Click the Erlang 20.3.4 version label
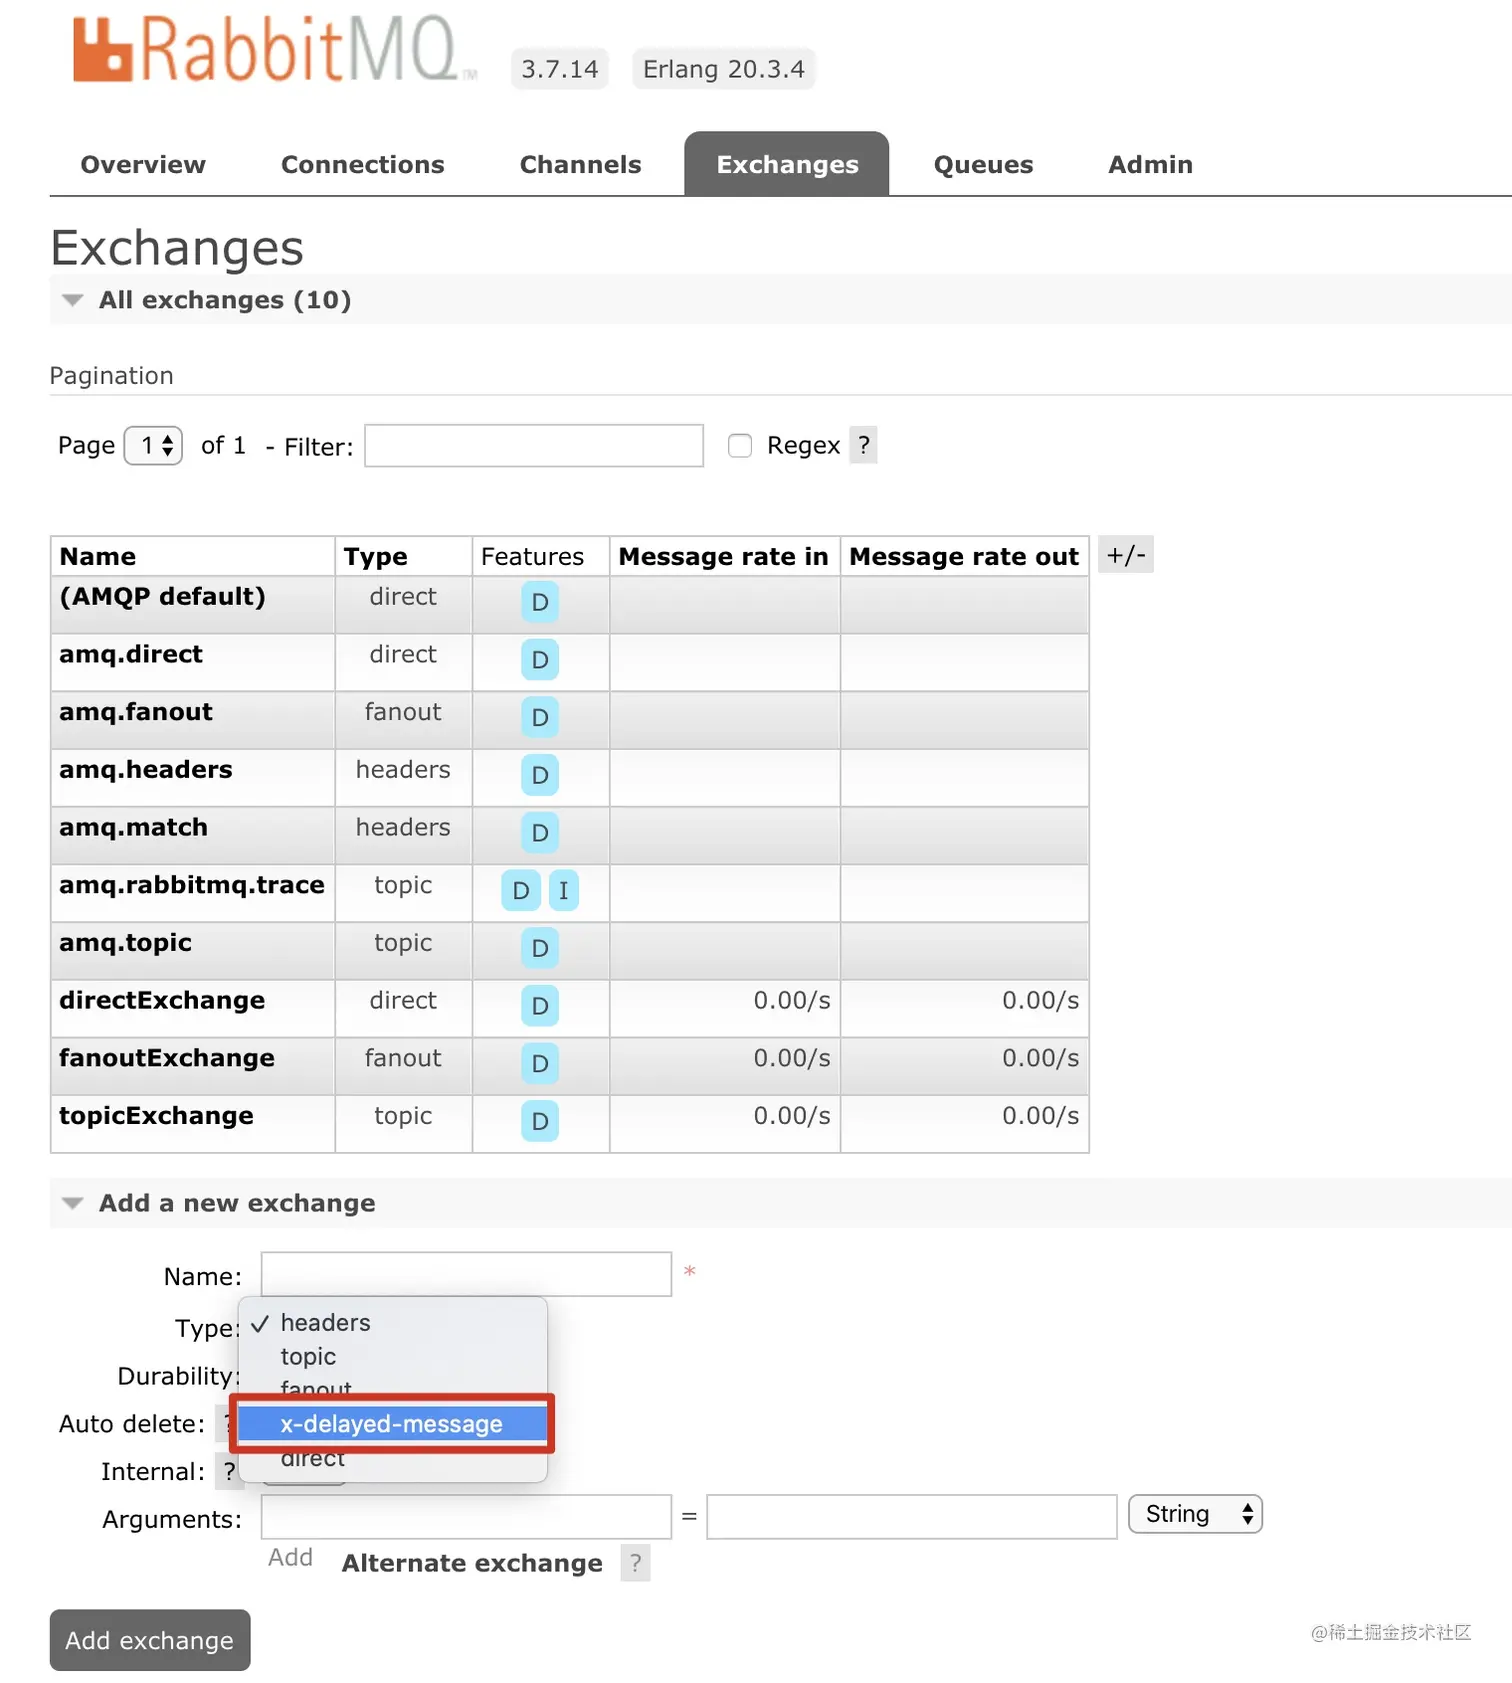This screenshot has height=1683, width=1512. [x=724, y=69]
